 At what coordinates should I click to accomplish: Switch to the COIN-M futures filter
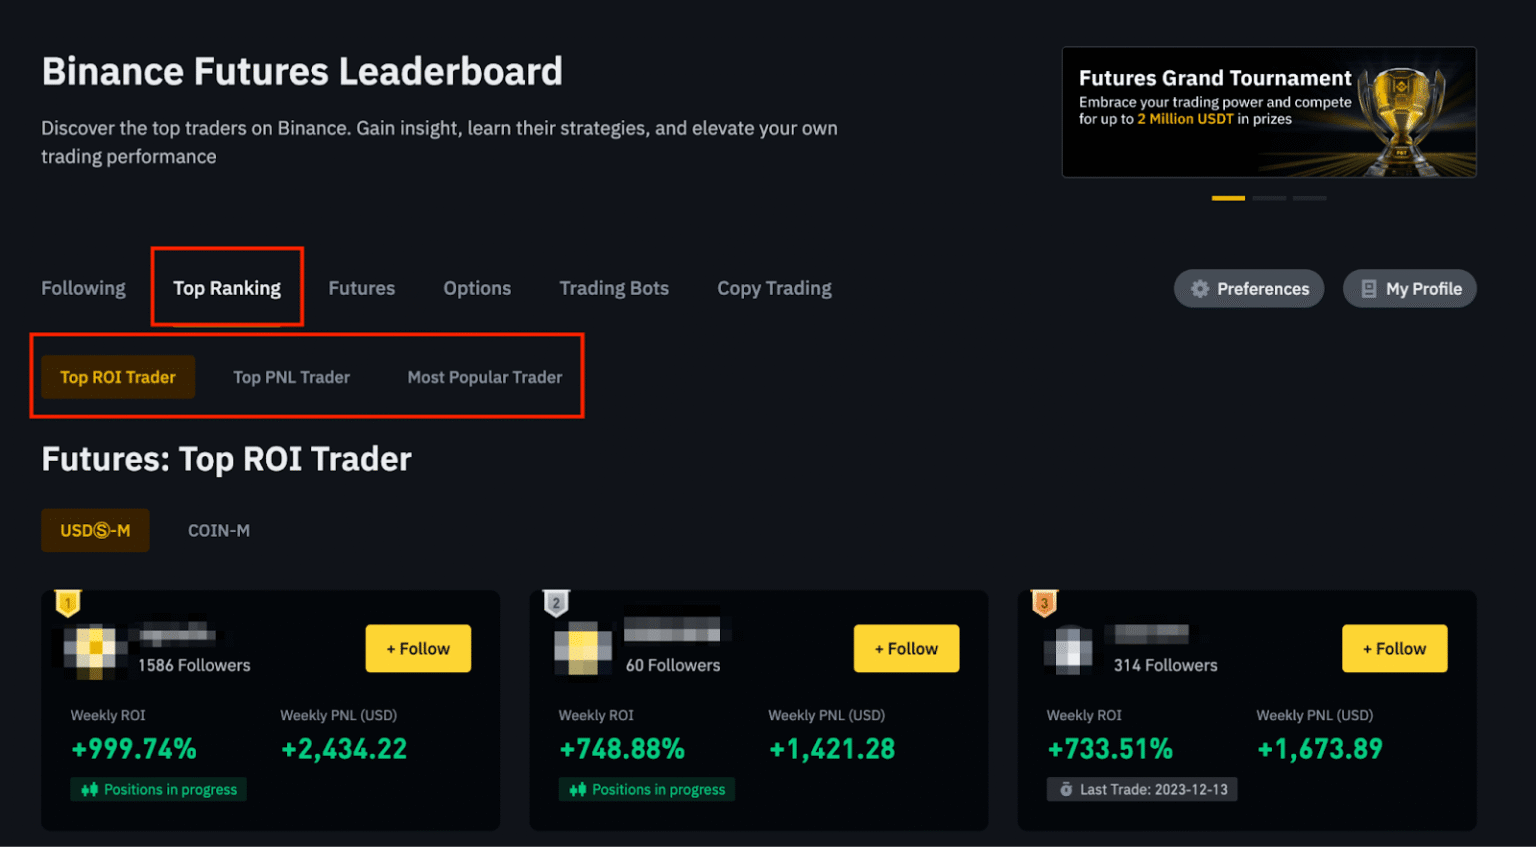point(219,531)
